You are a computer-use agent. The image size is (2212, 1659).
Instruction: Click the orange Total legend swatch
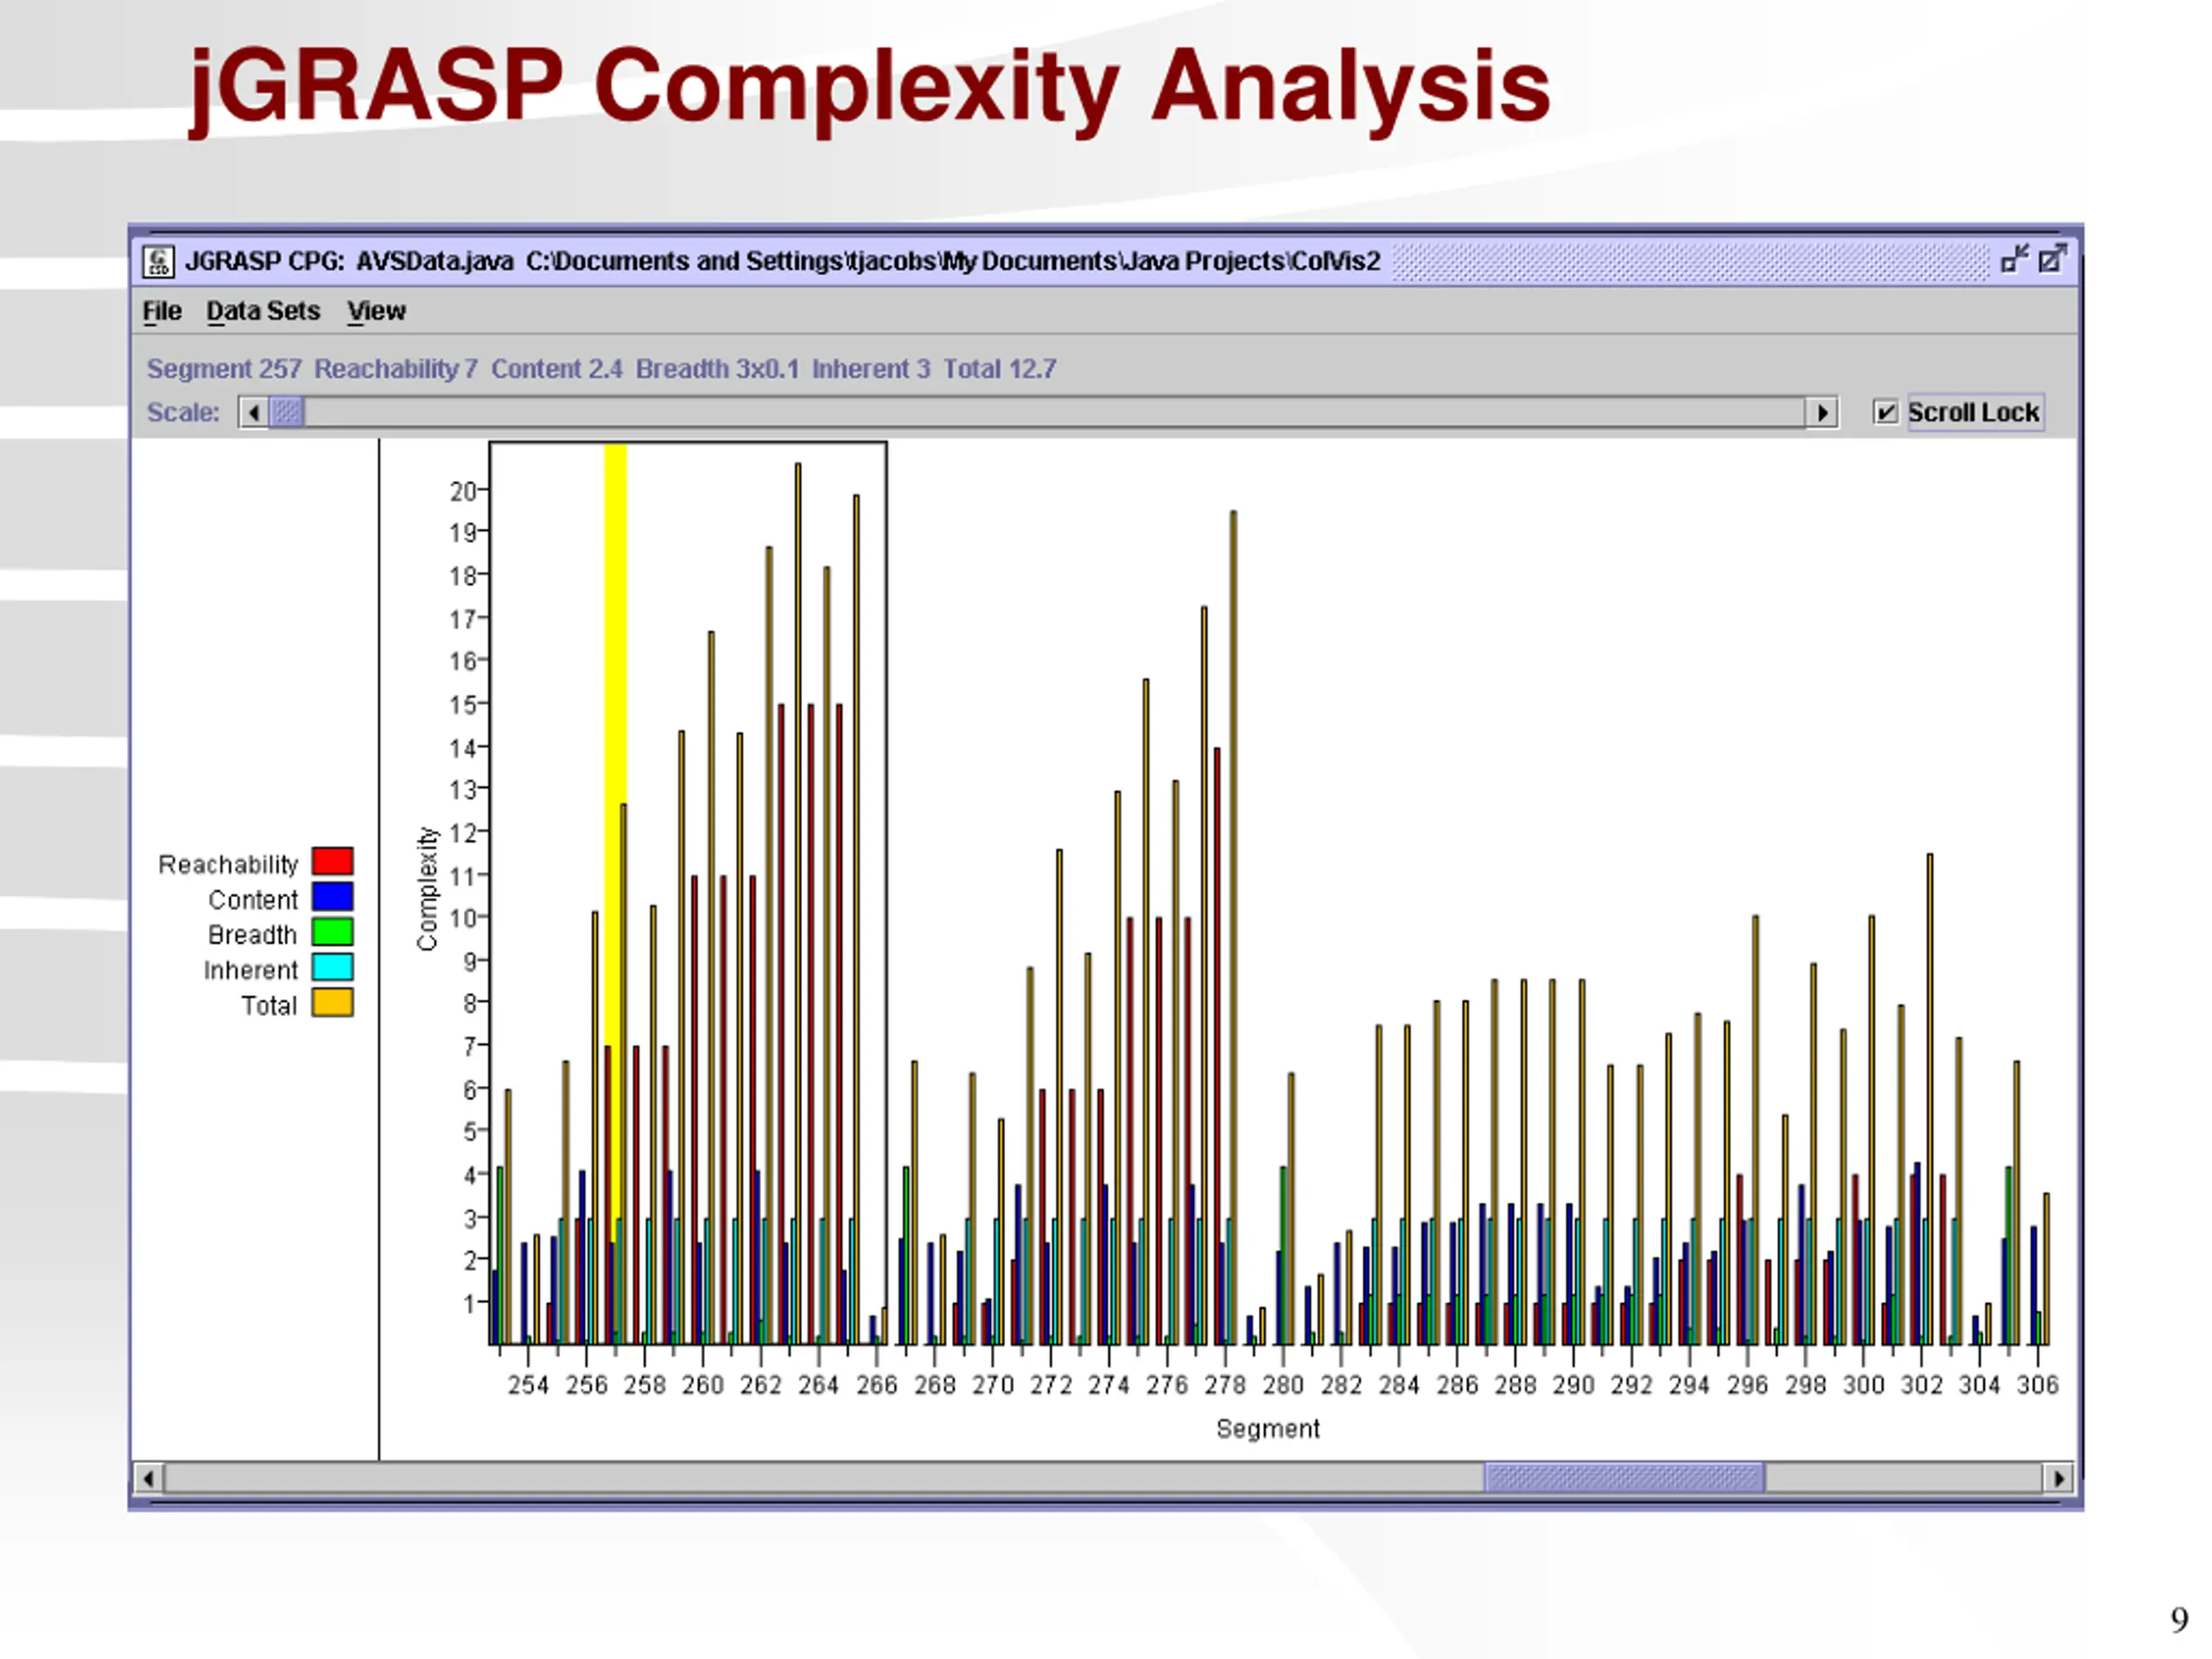(x=332, y=1002)
